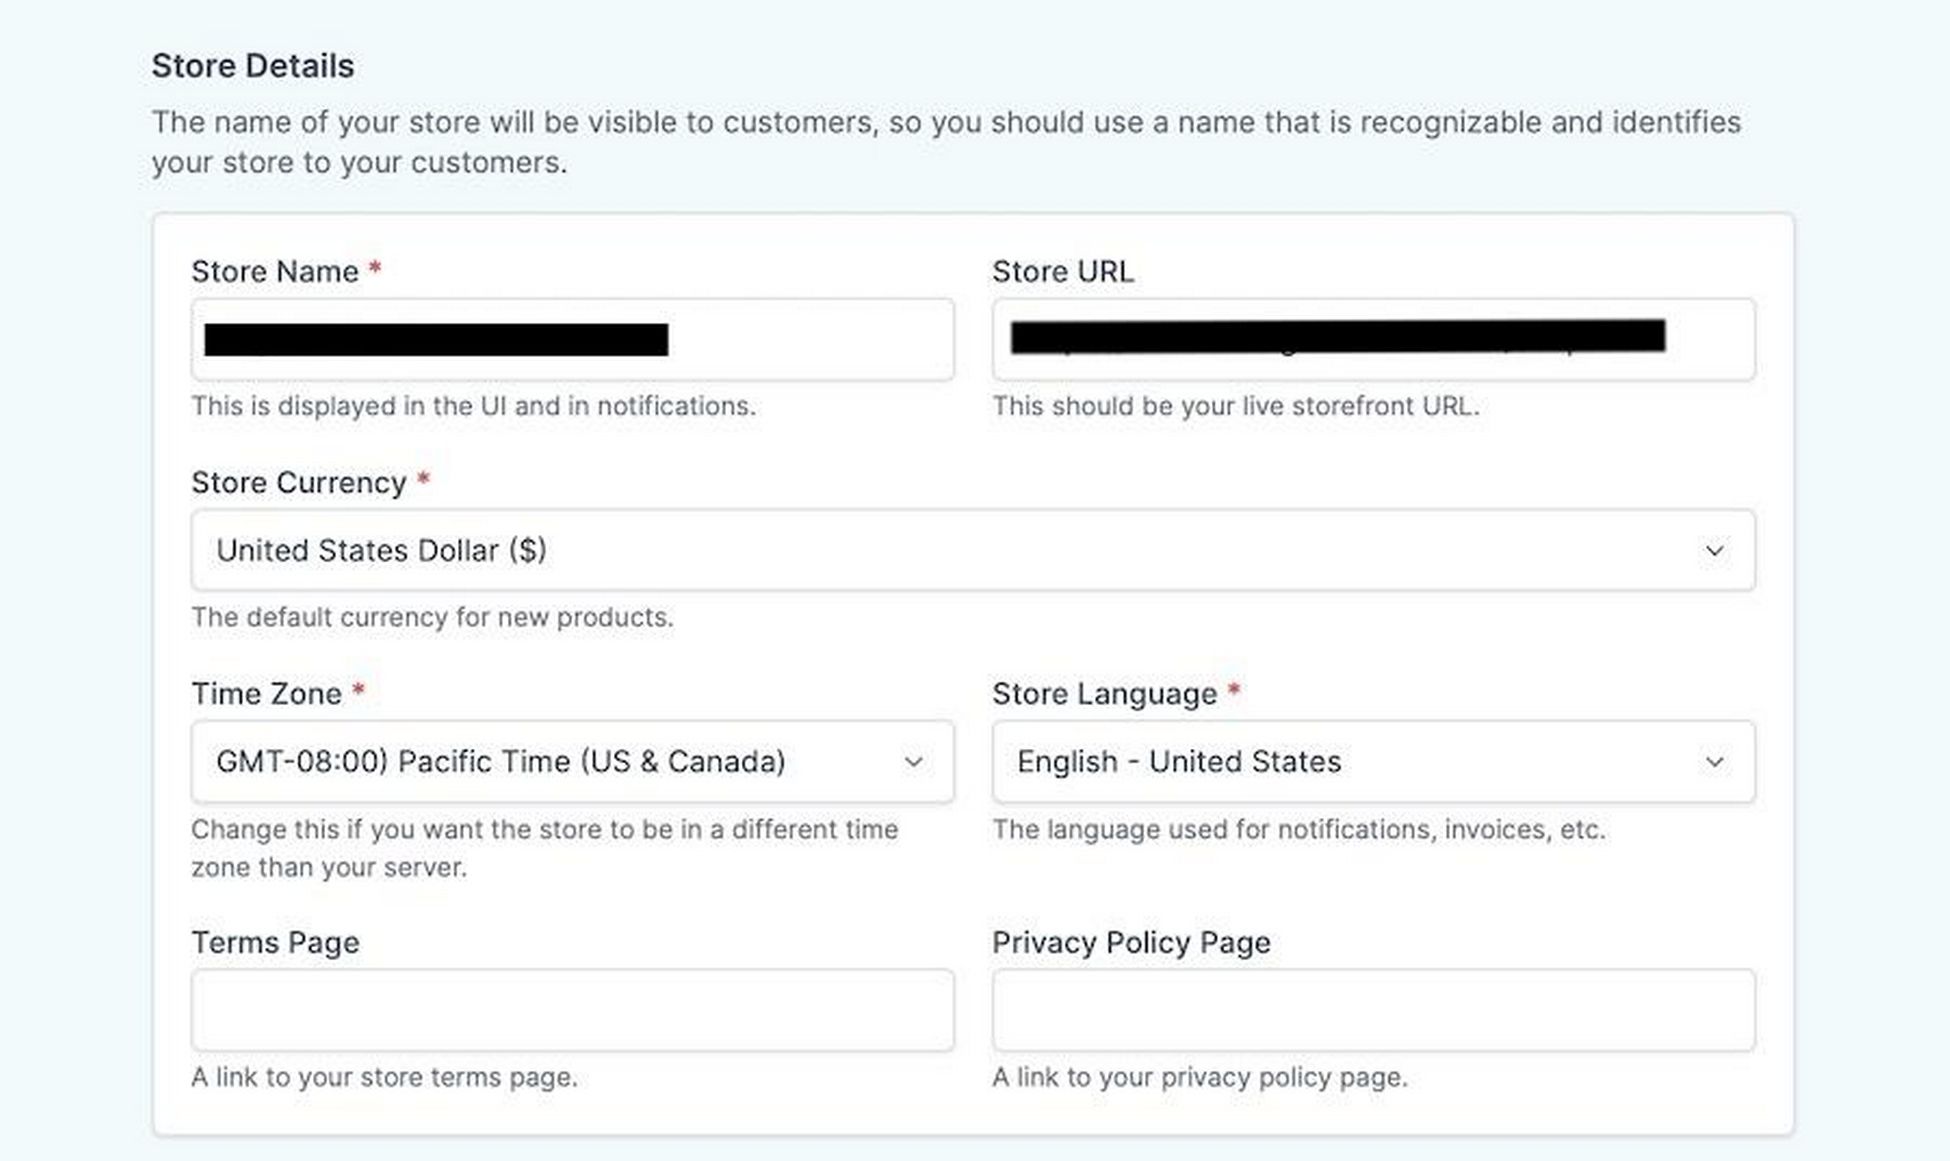
Task: Click the Store Name label
Action: [275, 272]
